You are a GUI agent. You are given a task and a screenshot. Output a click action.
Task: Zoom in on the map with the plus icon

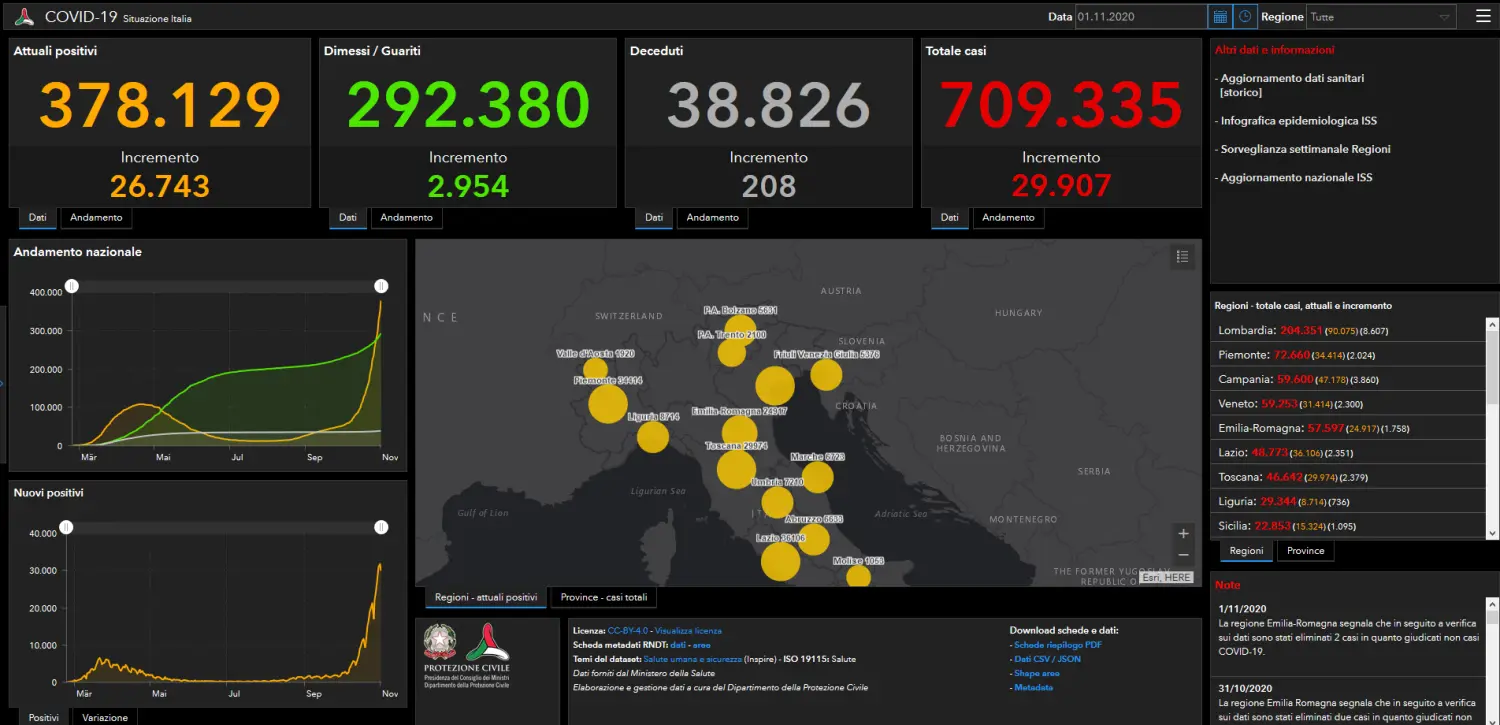point(1183,533)
